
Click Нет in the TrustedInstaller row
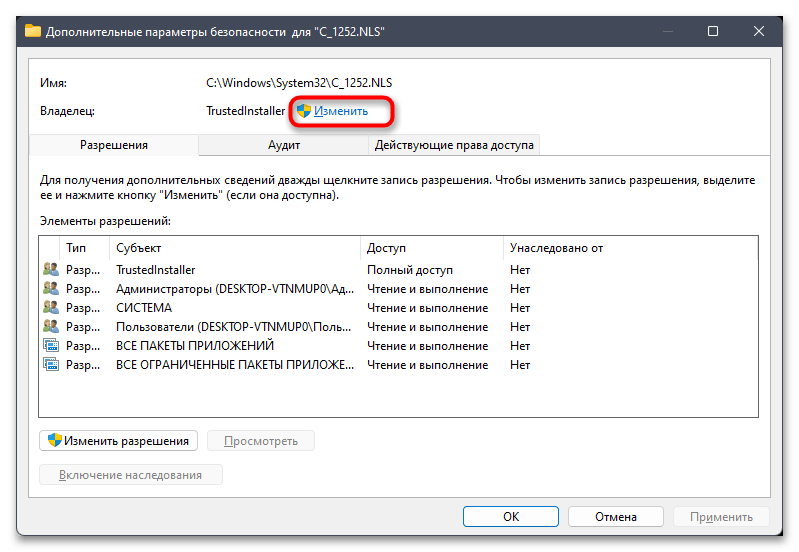[520, 270]
